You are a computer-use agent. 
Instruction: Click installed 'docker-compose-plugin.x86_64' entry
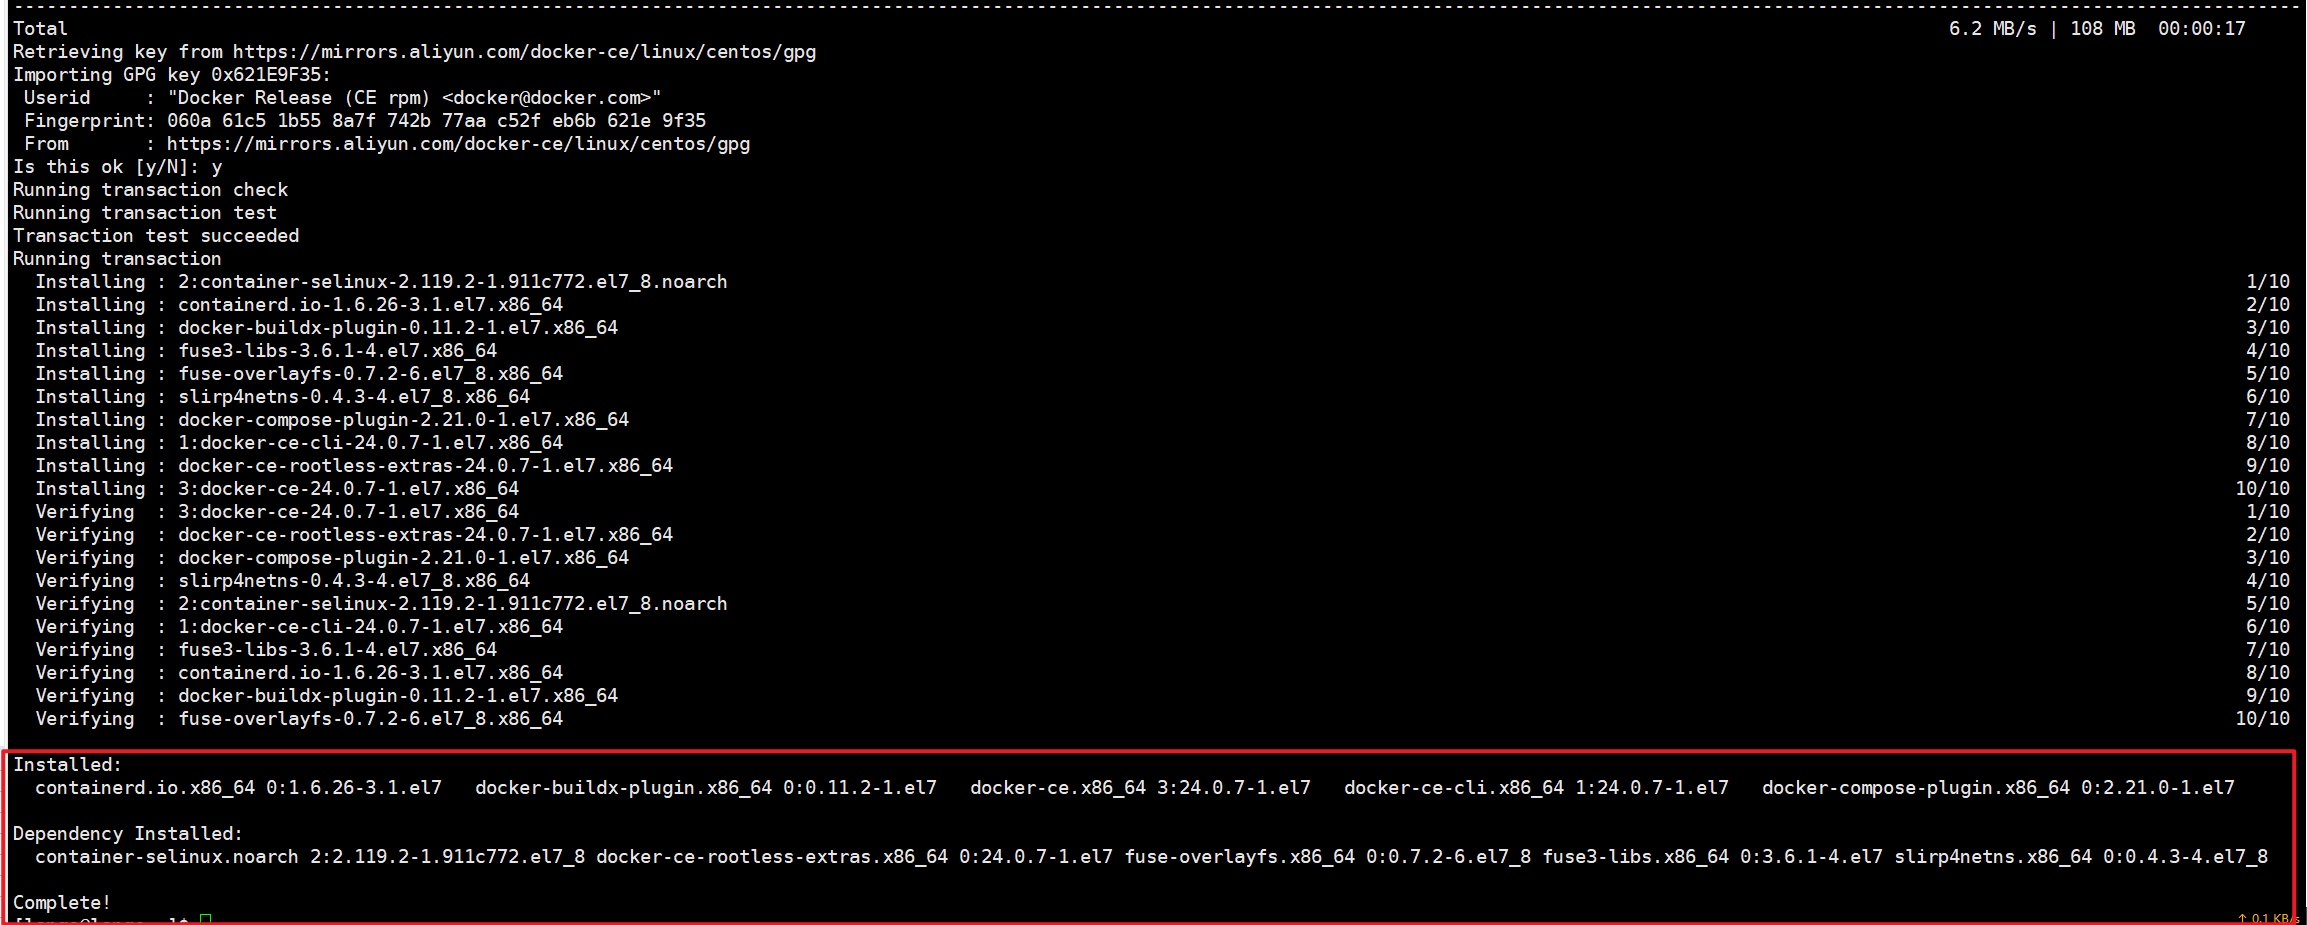(x=1998, y=788)
